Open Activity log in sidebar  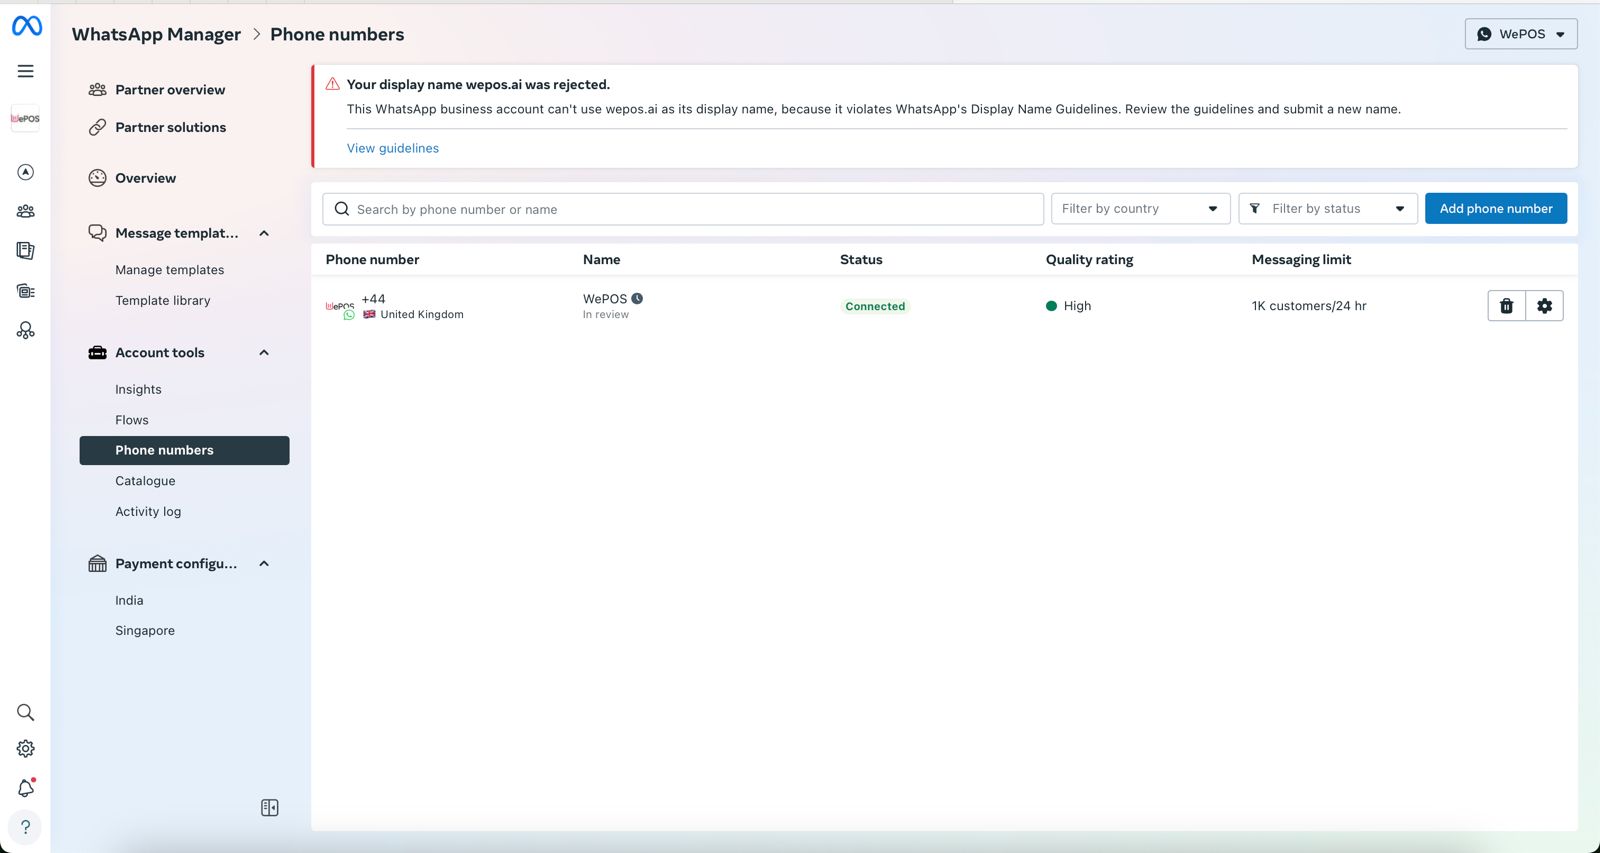click(x=148, y=511)
